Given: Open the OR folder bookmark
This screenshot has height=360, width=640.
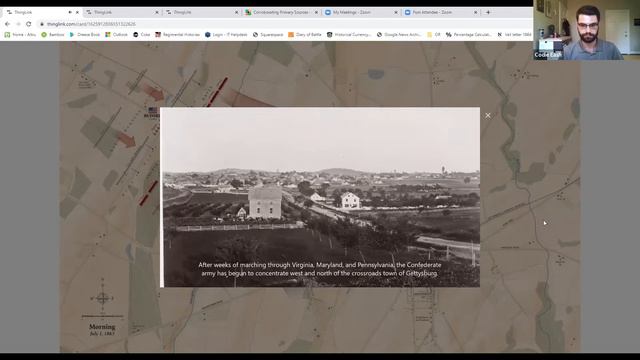Looking at the screenshot, I should pos(433,35).
